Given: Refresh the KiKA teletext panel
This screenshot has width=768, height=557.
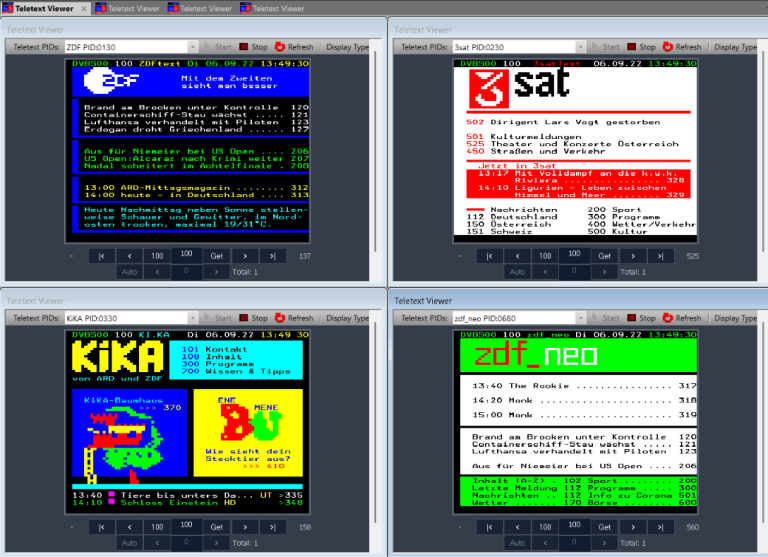Looking at the screenshot, I should coord(294,318).
